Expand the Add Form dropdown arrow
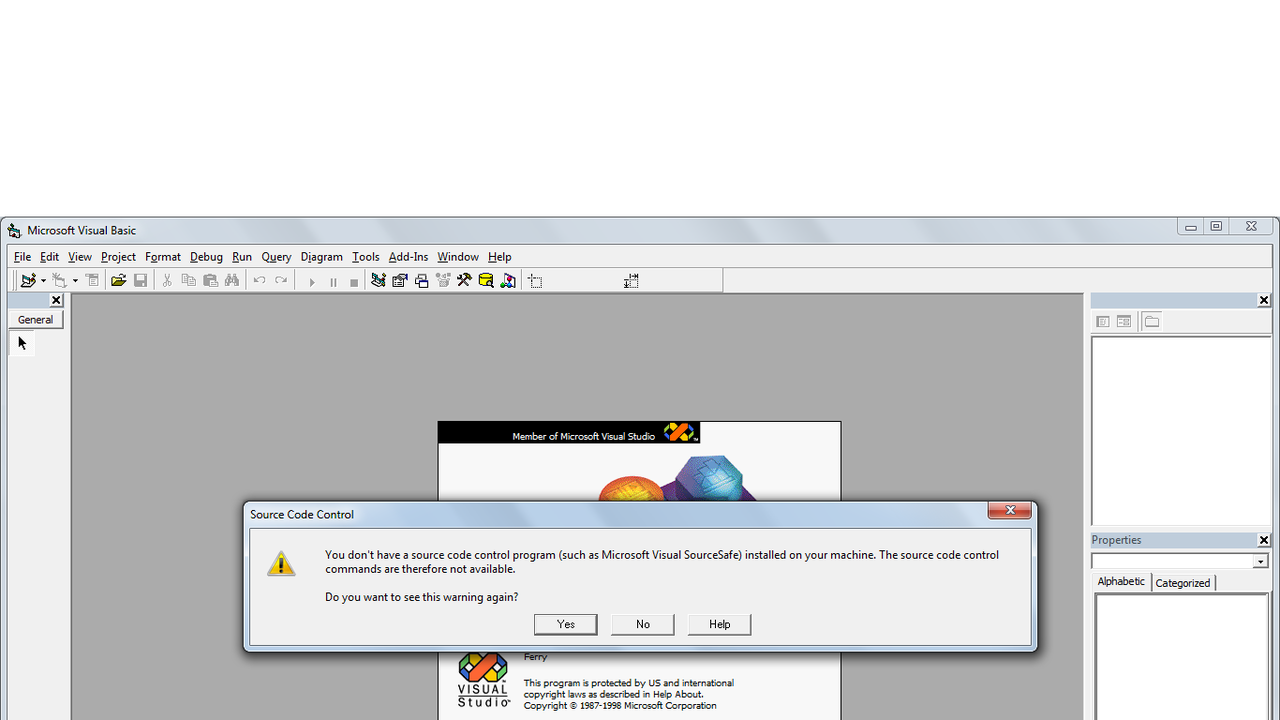This screenshot has height=720, width=1280. click(x=75, y=281)
